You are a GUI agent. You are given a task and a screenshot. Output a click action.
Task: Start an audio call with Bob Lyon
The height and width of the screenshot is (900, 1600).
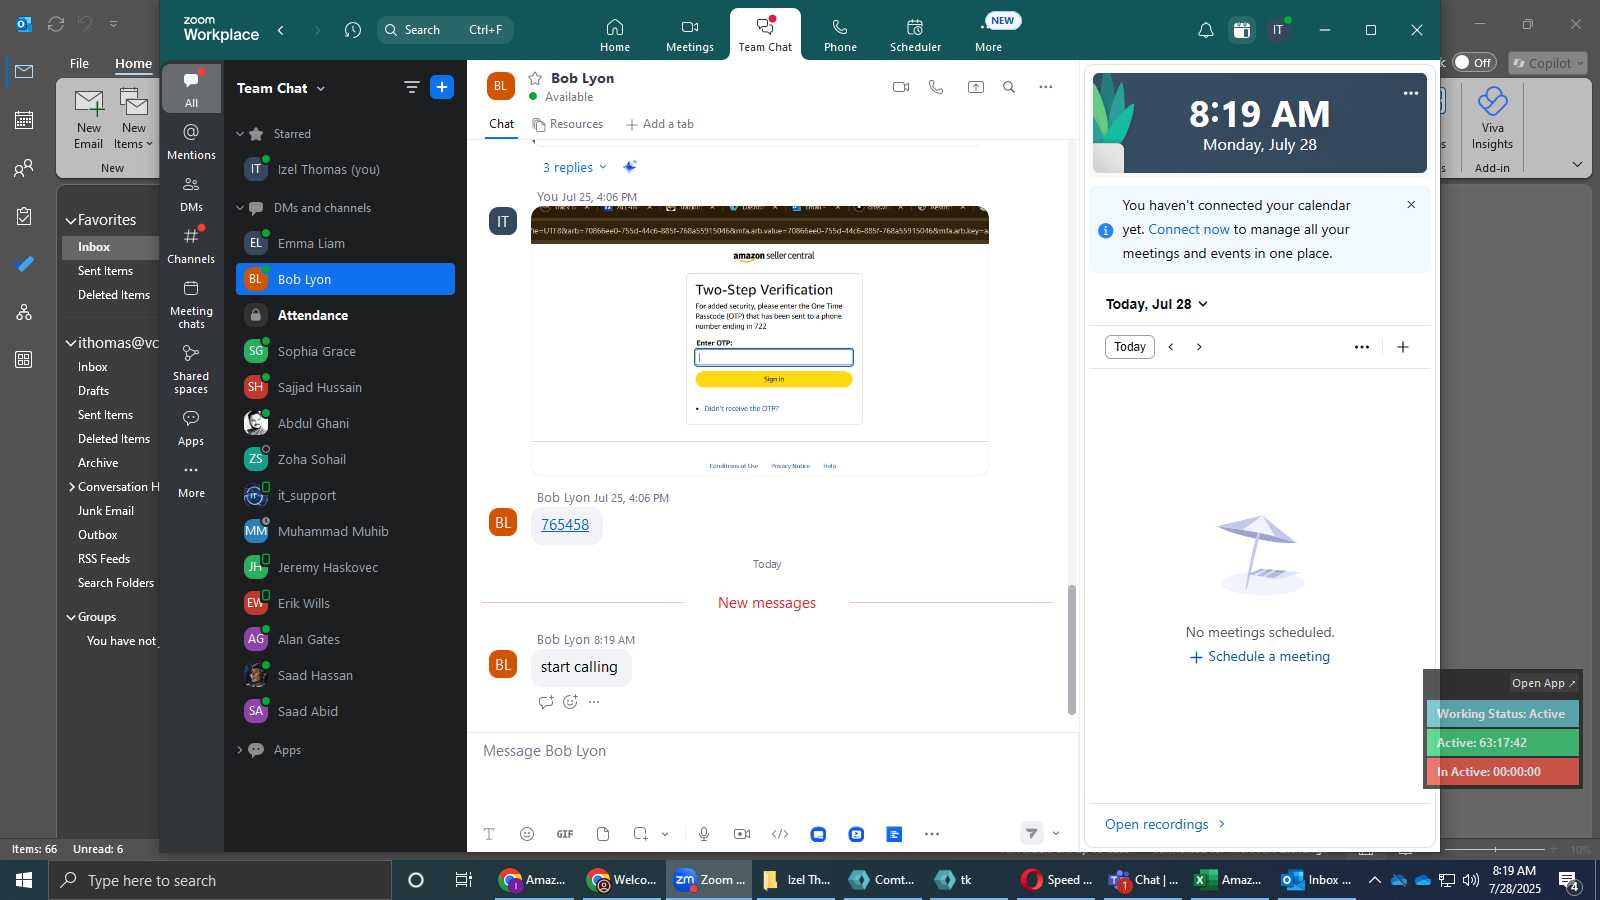click(936, 87)
